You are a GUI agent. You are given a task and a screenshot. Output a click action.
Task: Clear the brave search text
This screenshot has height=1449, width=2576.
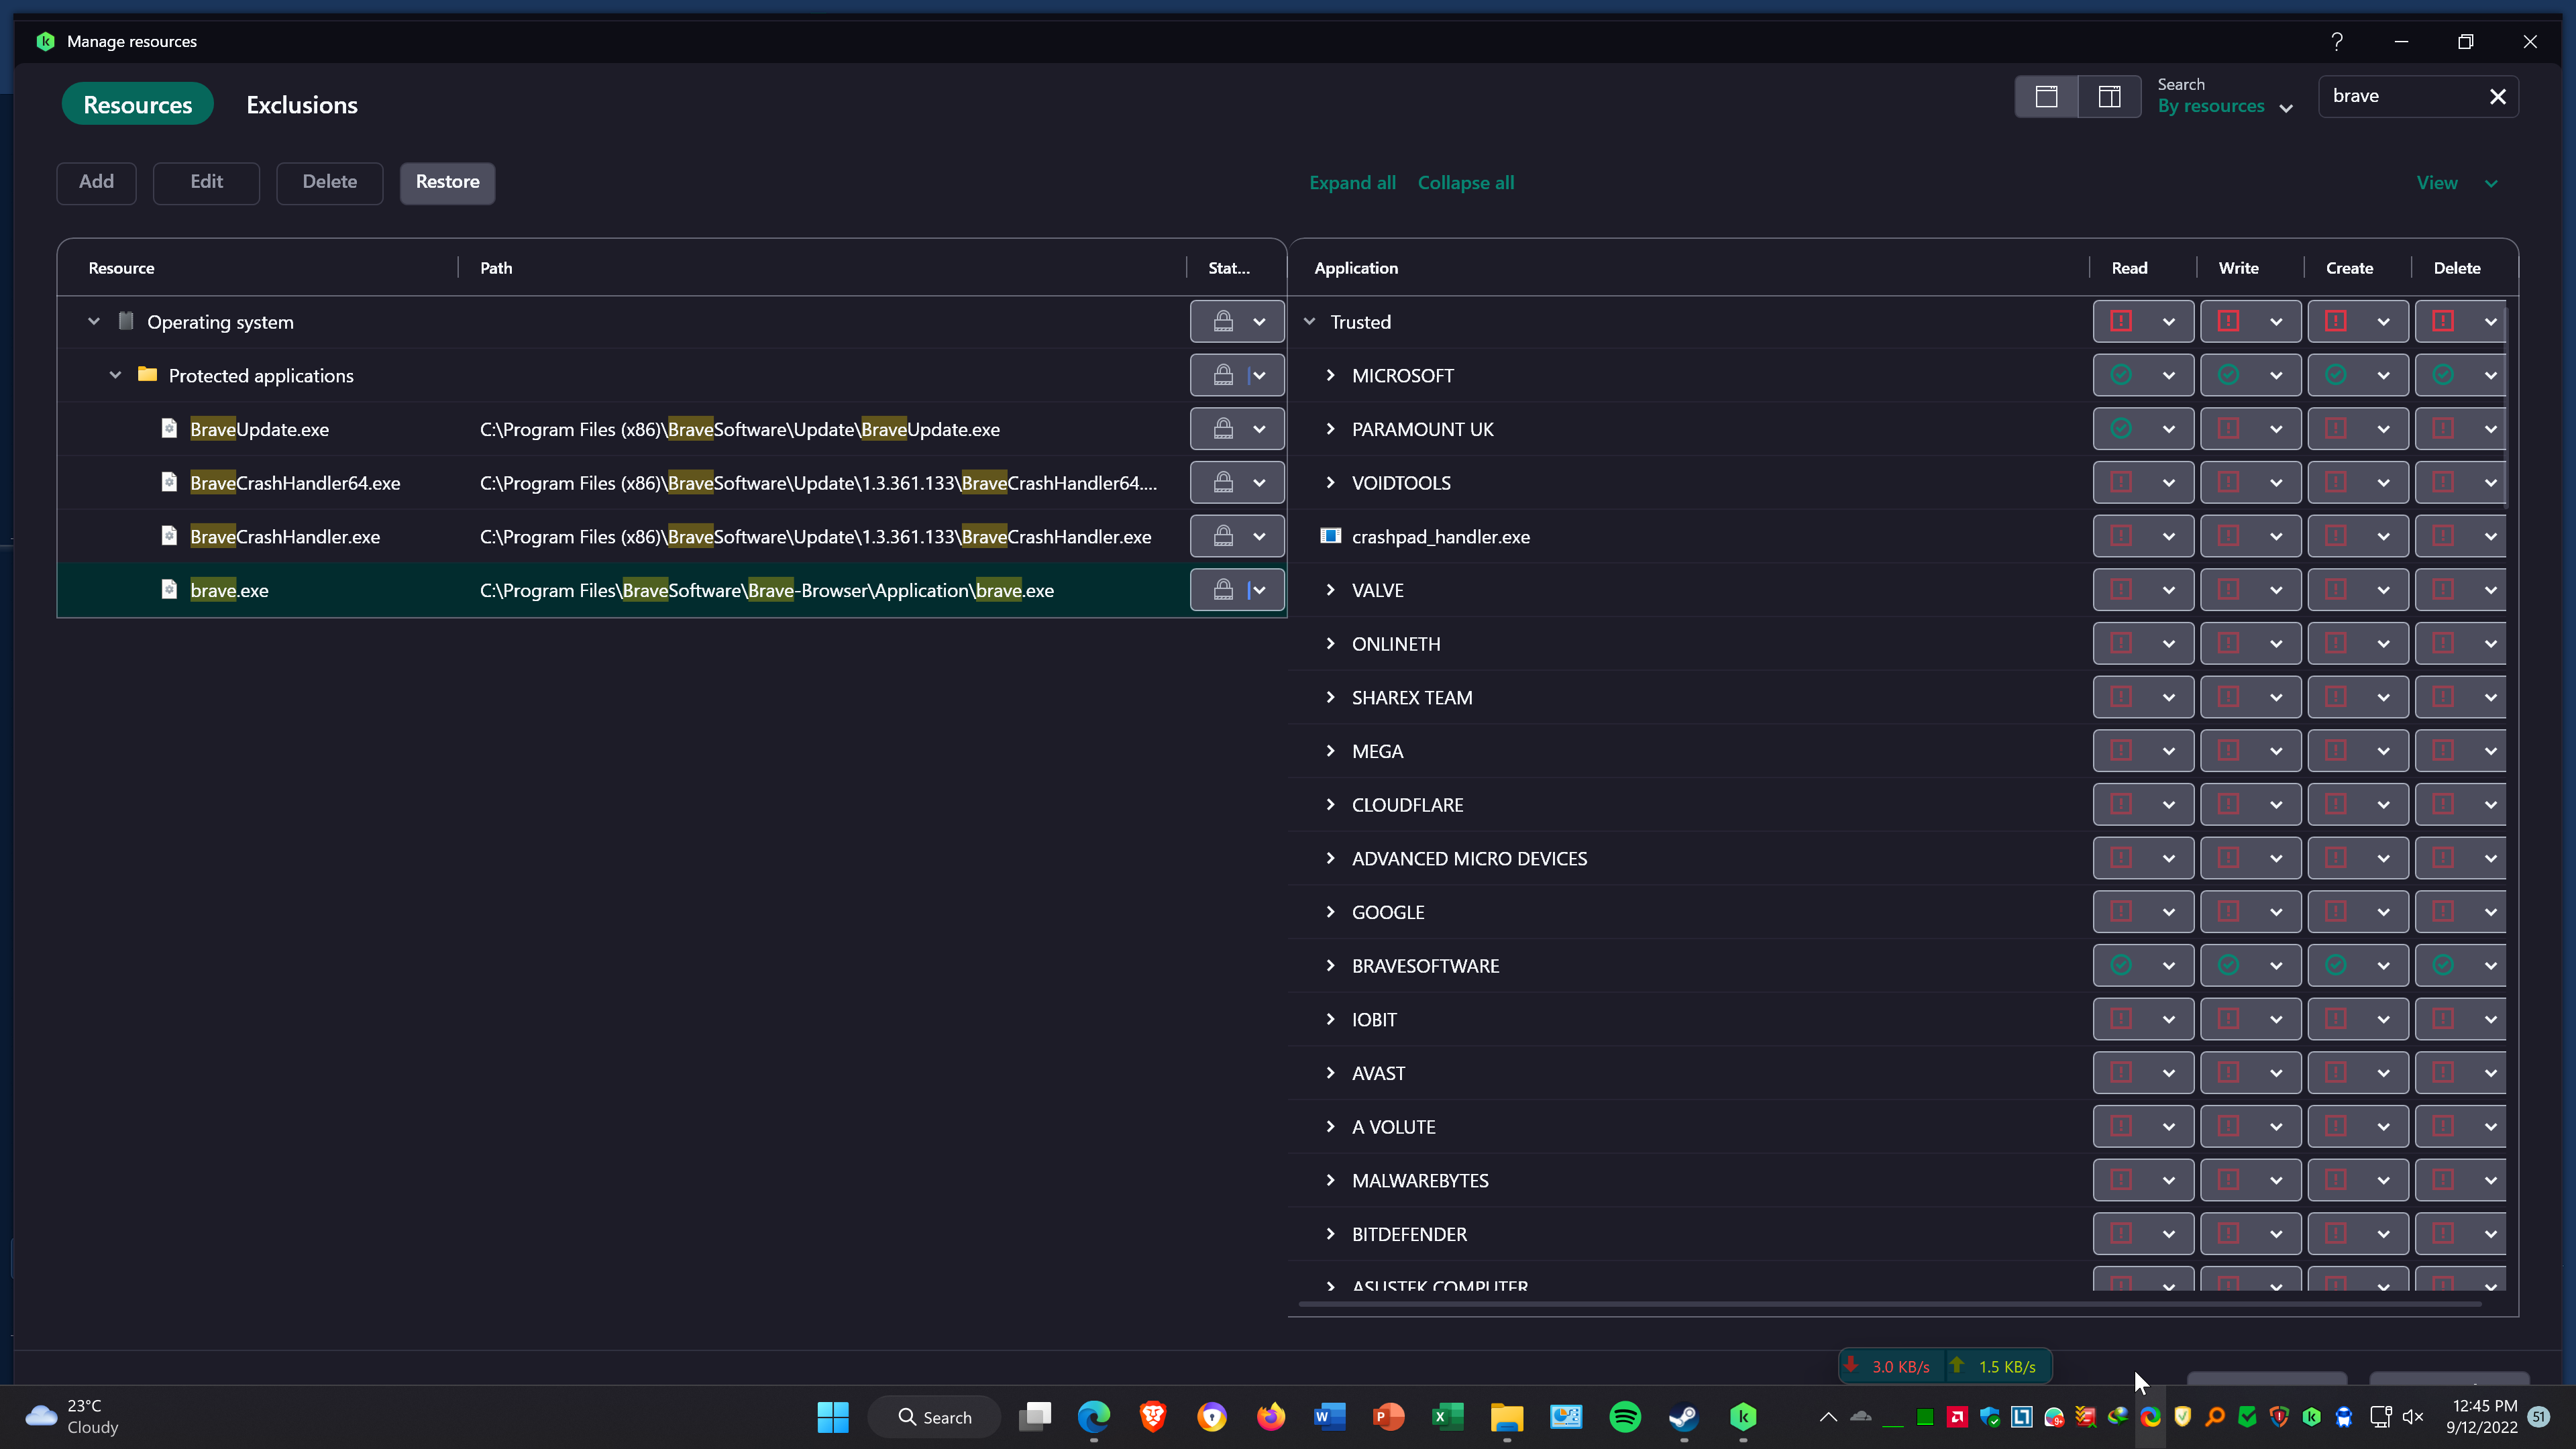(x=2497, y=97)
